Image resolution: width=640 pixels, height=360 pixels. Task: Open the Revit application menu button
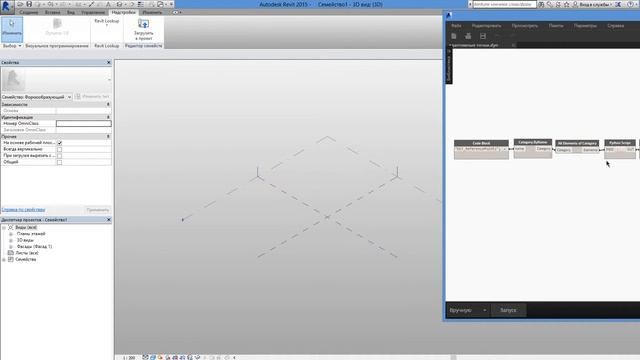point(6,7)
